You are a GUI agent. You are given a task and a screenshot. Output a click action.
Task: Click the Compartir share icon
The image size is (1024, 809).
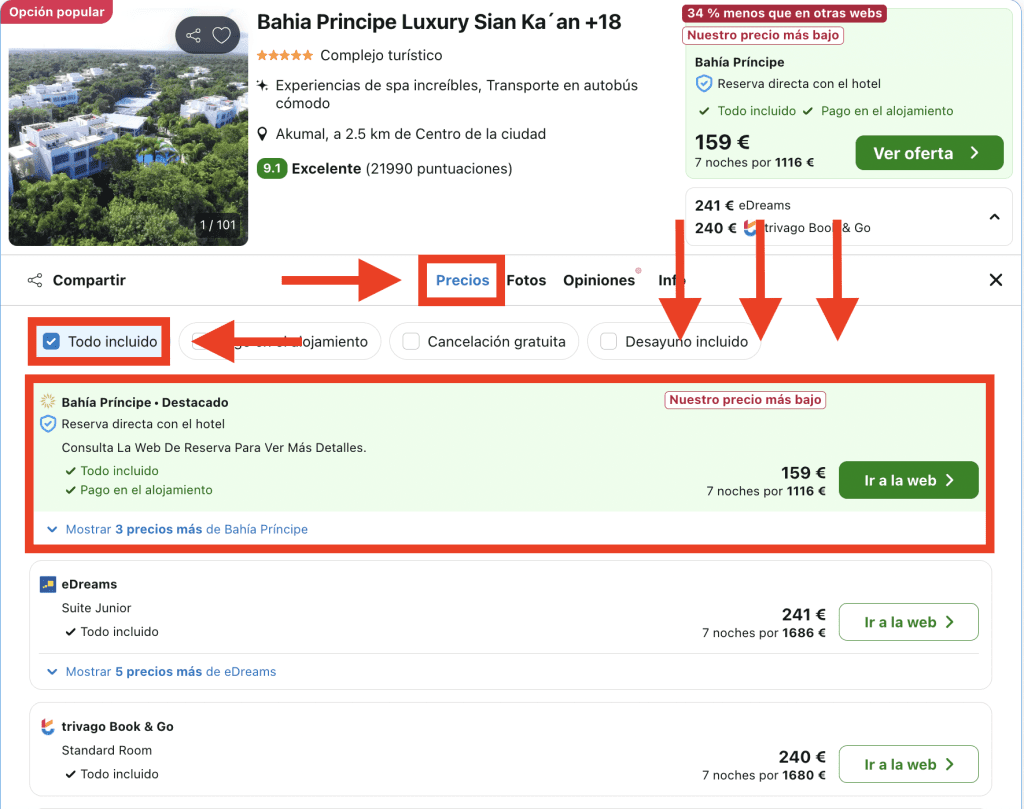36,281
